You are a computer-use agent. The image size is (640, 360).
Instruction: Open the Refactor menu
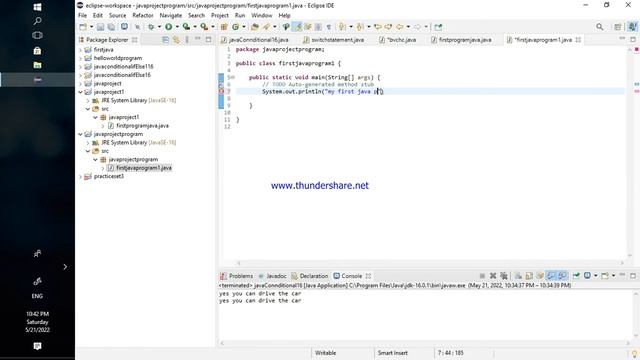tap(143, 16)
